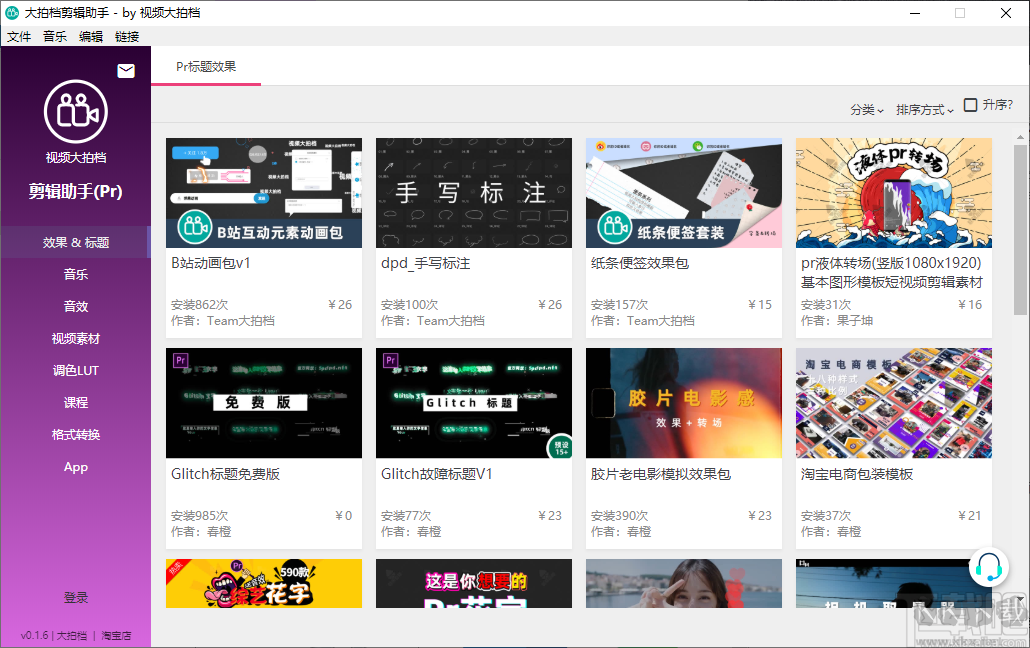Viewport: 1030px width, 648px height.
Task: Open the customer service chat bubble
Action: click(x=990, y=567)
